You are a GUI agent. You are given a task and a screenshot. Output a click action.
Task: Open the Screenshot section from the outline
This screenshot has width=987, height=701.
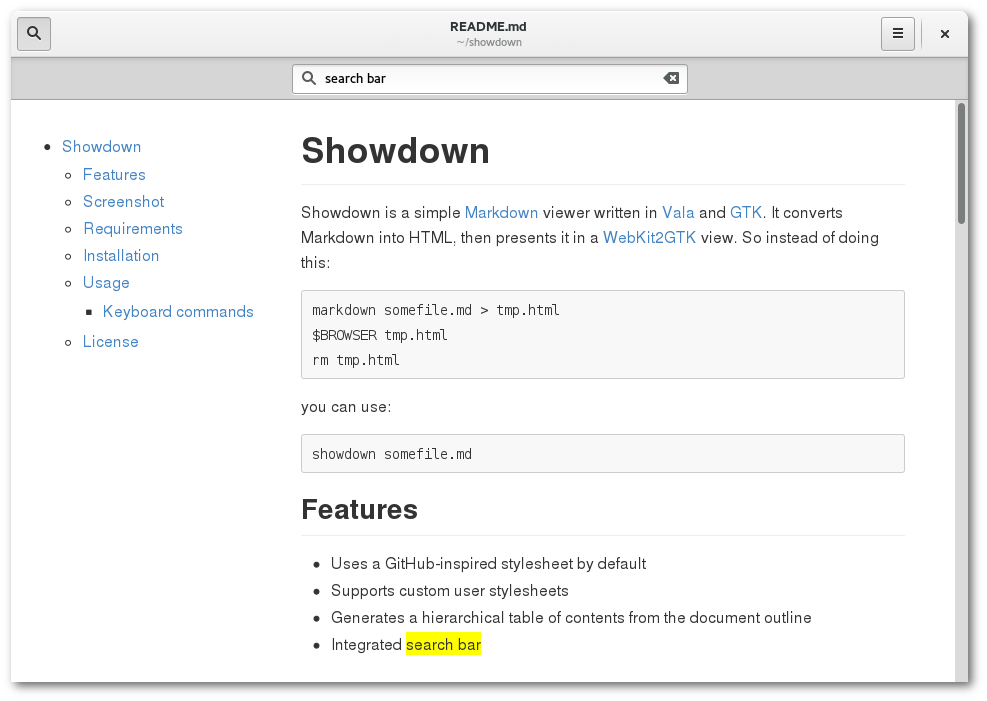(123, 201)
